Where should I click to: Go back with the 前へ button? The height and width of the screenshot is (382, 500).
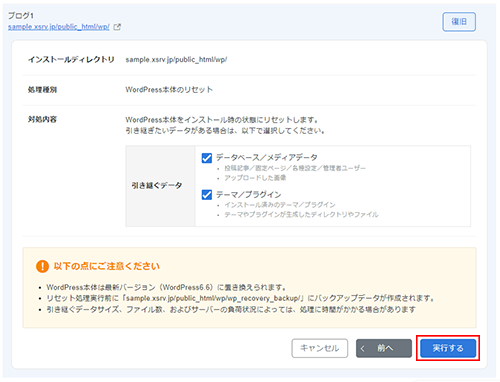click(384, 348)
